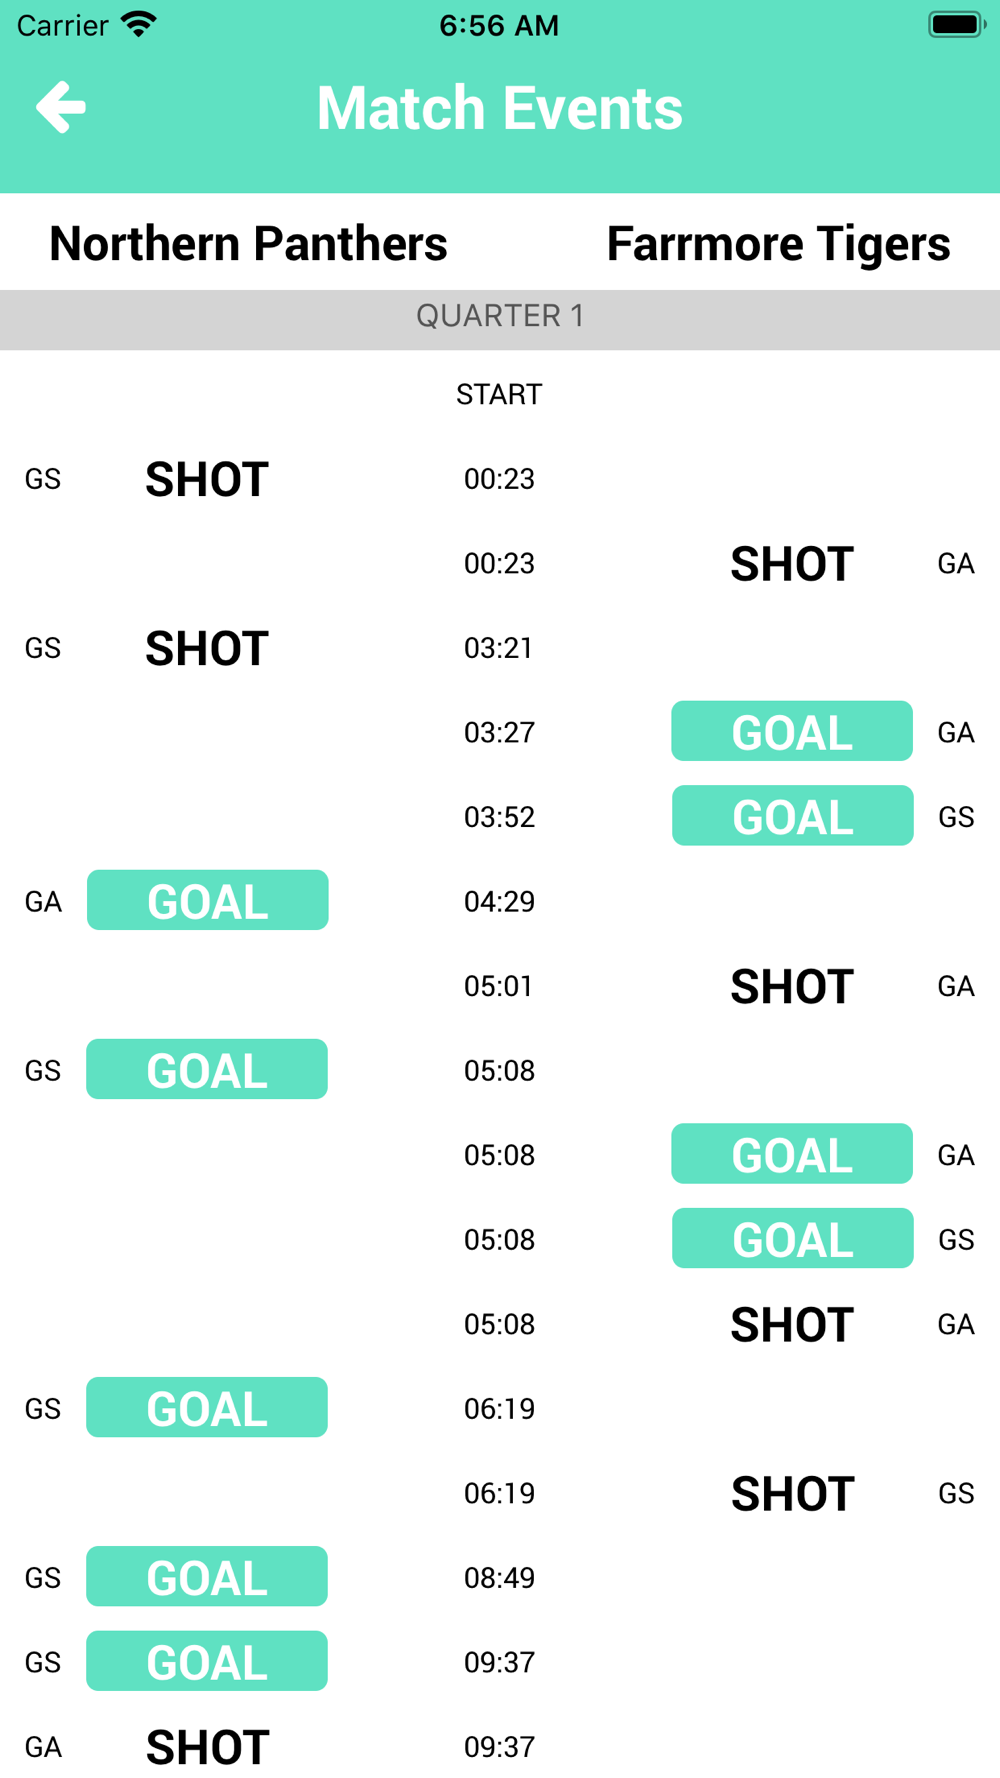Tap Panthers GOAL badge at 06:19
The image size is (1000, 1778).
207,1408
